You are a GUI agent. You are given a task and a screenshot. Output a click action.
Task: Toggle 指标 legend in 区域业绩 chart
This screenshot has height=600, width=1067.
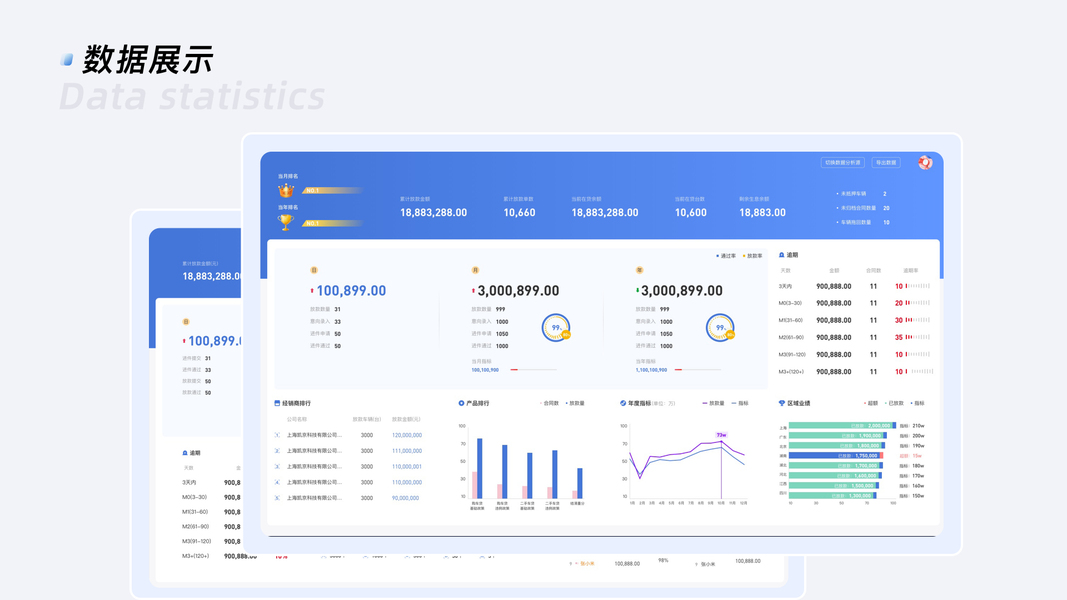pyautogui.click(x=917, y=403)
